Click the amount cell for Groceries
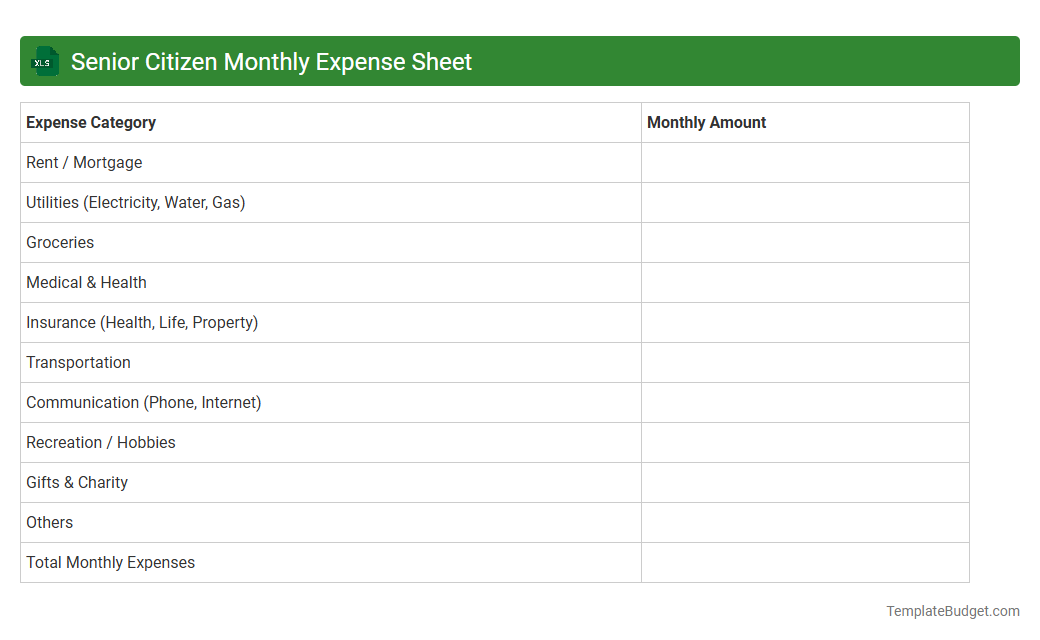 tap(805, 242)
